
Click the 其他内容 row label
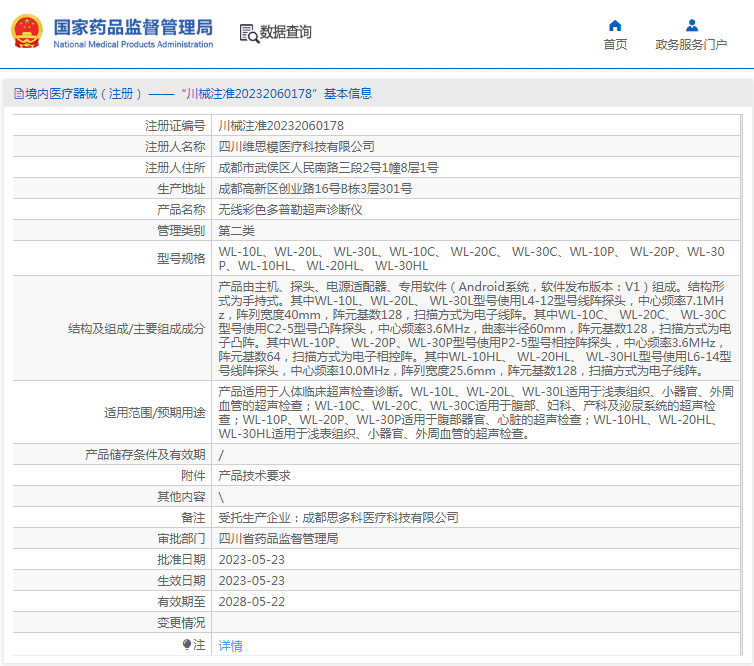coord(181,497)
